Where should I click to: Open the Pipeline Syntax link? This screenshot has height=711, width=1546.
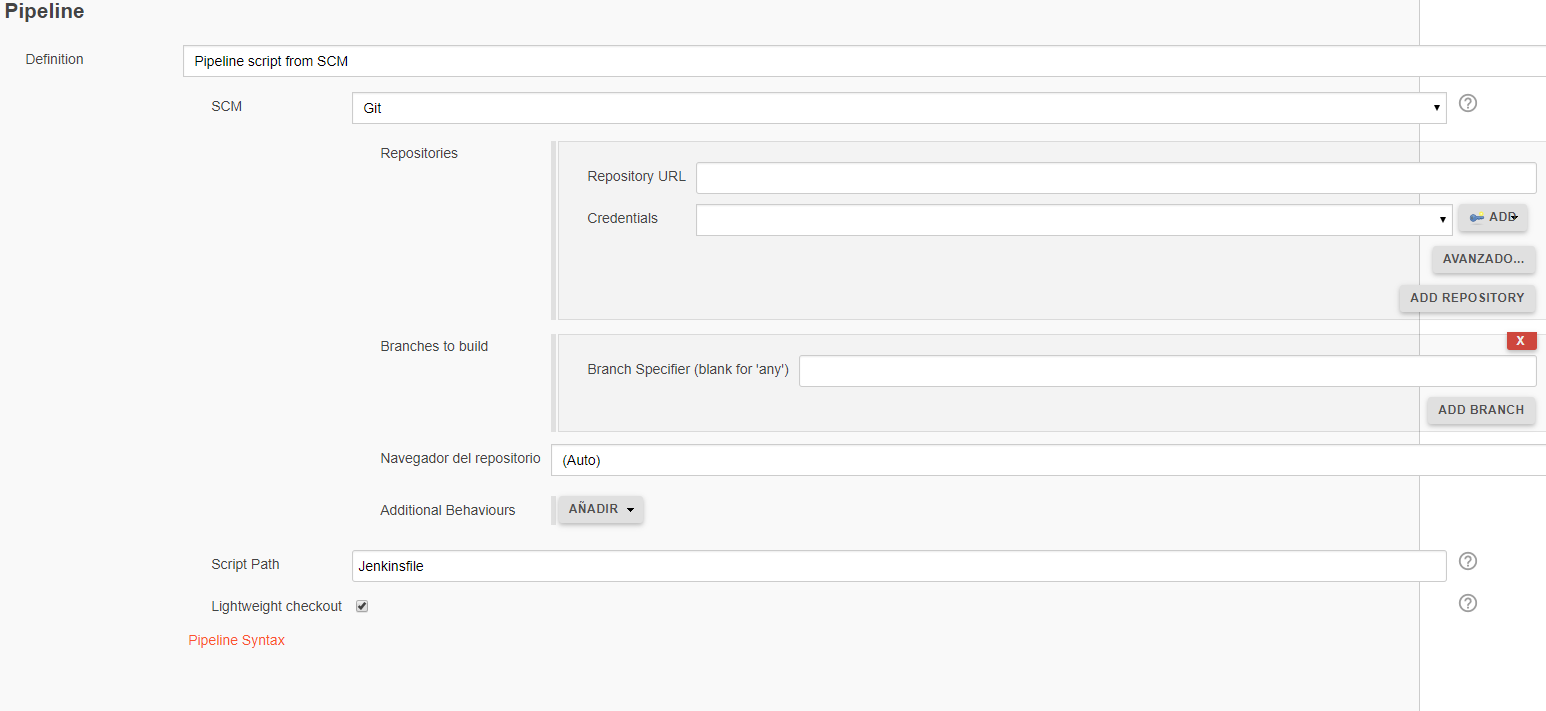[236, 640]
